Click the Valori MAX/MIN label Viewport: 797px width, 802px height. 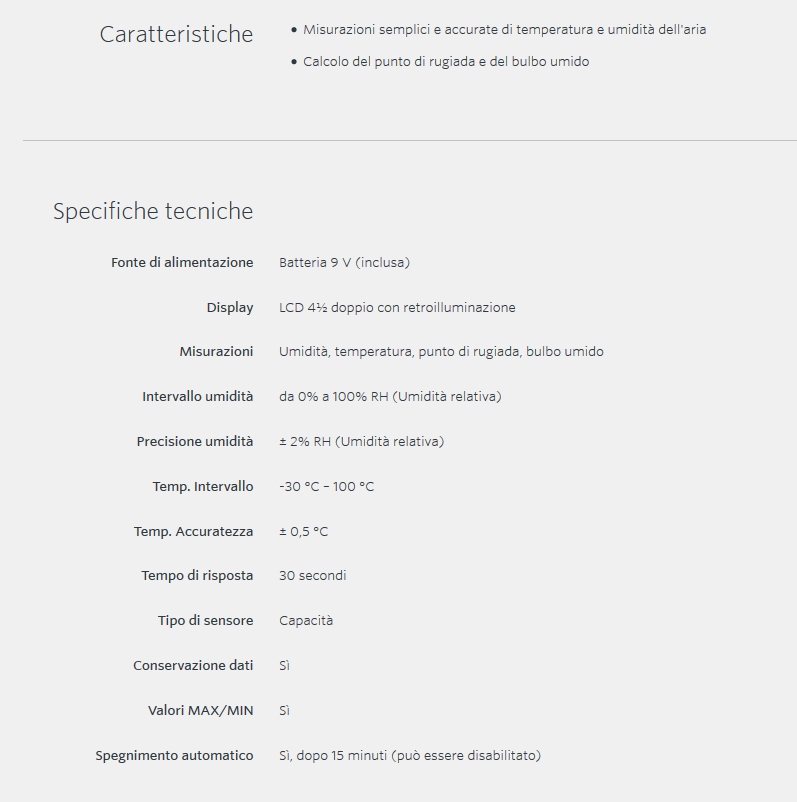click(x=201, y=710)
